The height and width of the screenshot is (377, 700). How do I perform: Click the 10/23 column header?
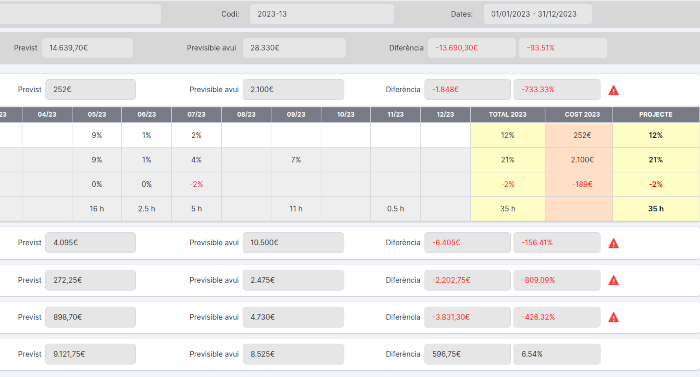346,114
